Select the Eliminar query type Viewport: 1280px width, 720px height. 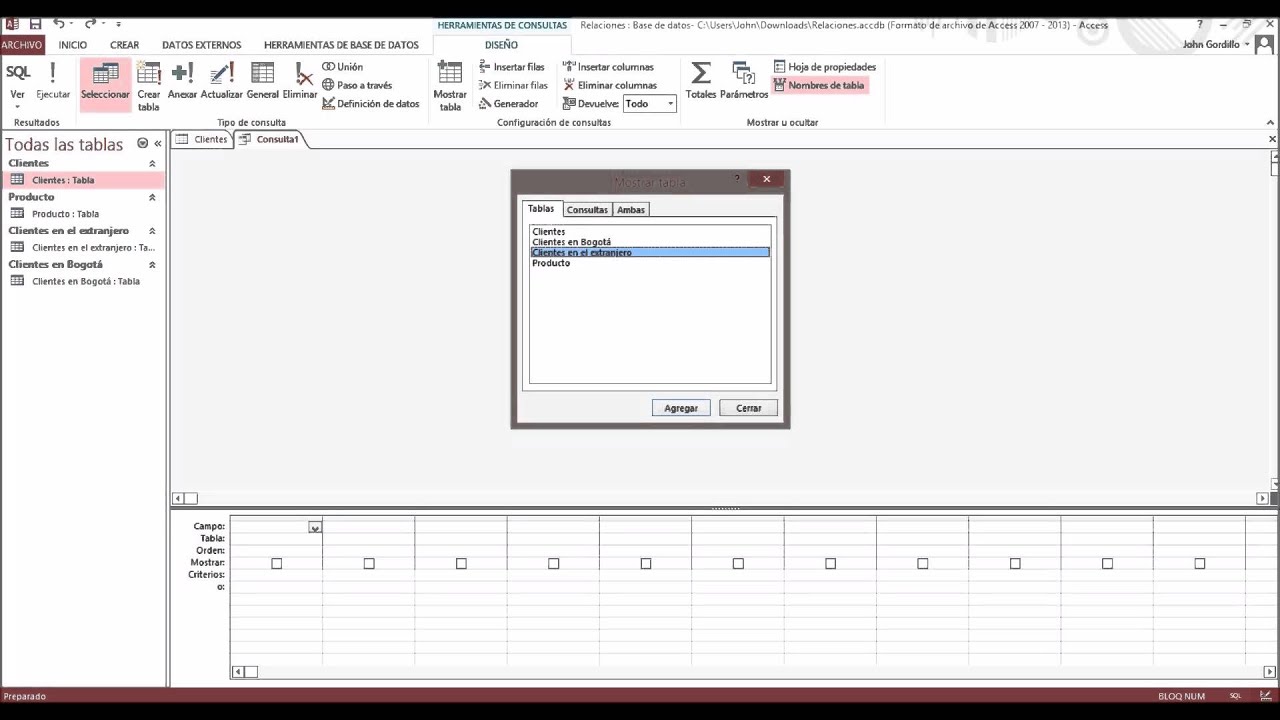pyautogui.click(x=300, y=81)
